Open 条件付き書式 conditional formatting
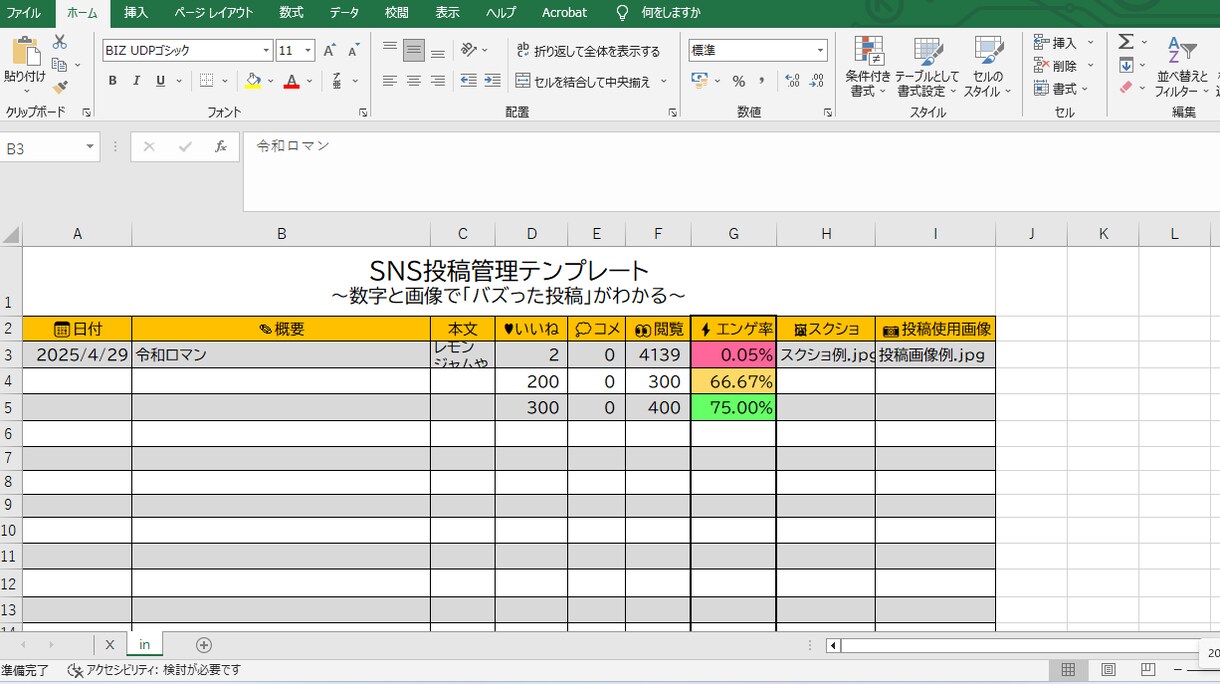This screenshot has height=684, width=1220. tap(868, 67)
